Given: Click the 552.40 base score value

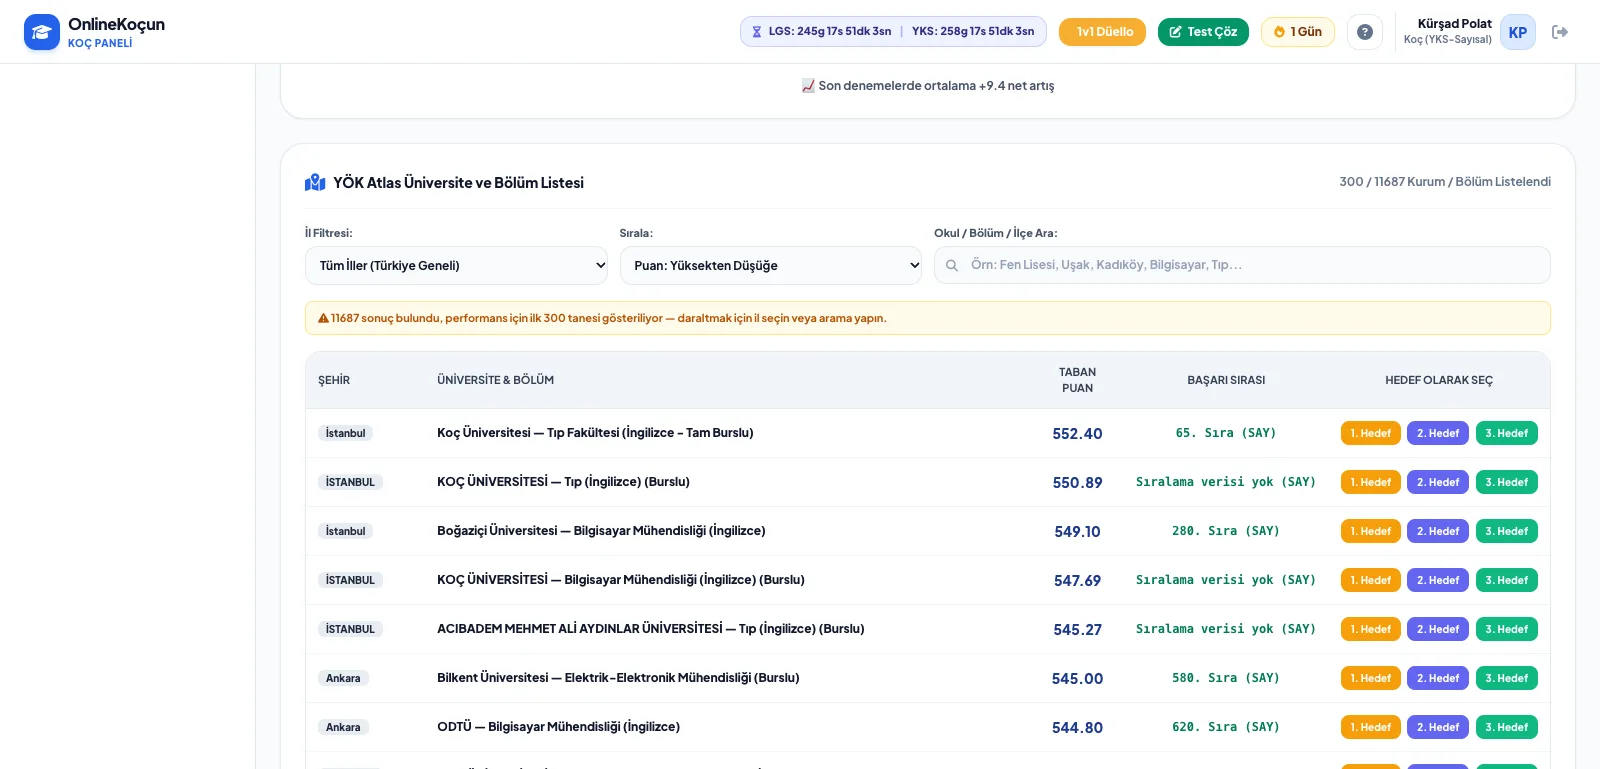Looking at the screenshot, I should [x=1077, y=434].
